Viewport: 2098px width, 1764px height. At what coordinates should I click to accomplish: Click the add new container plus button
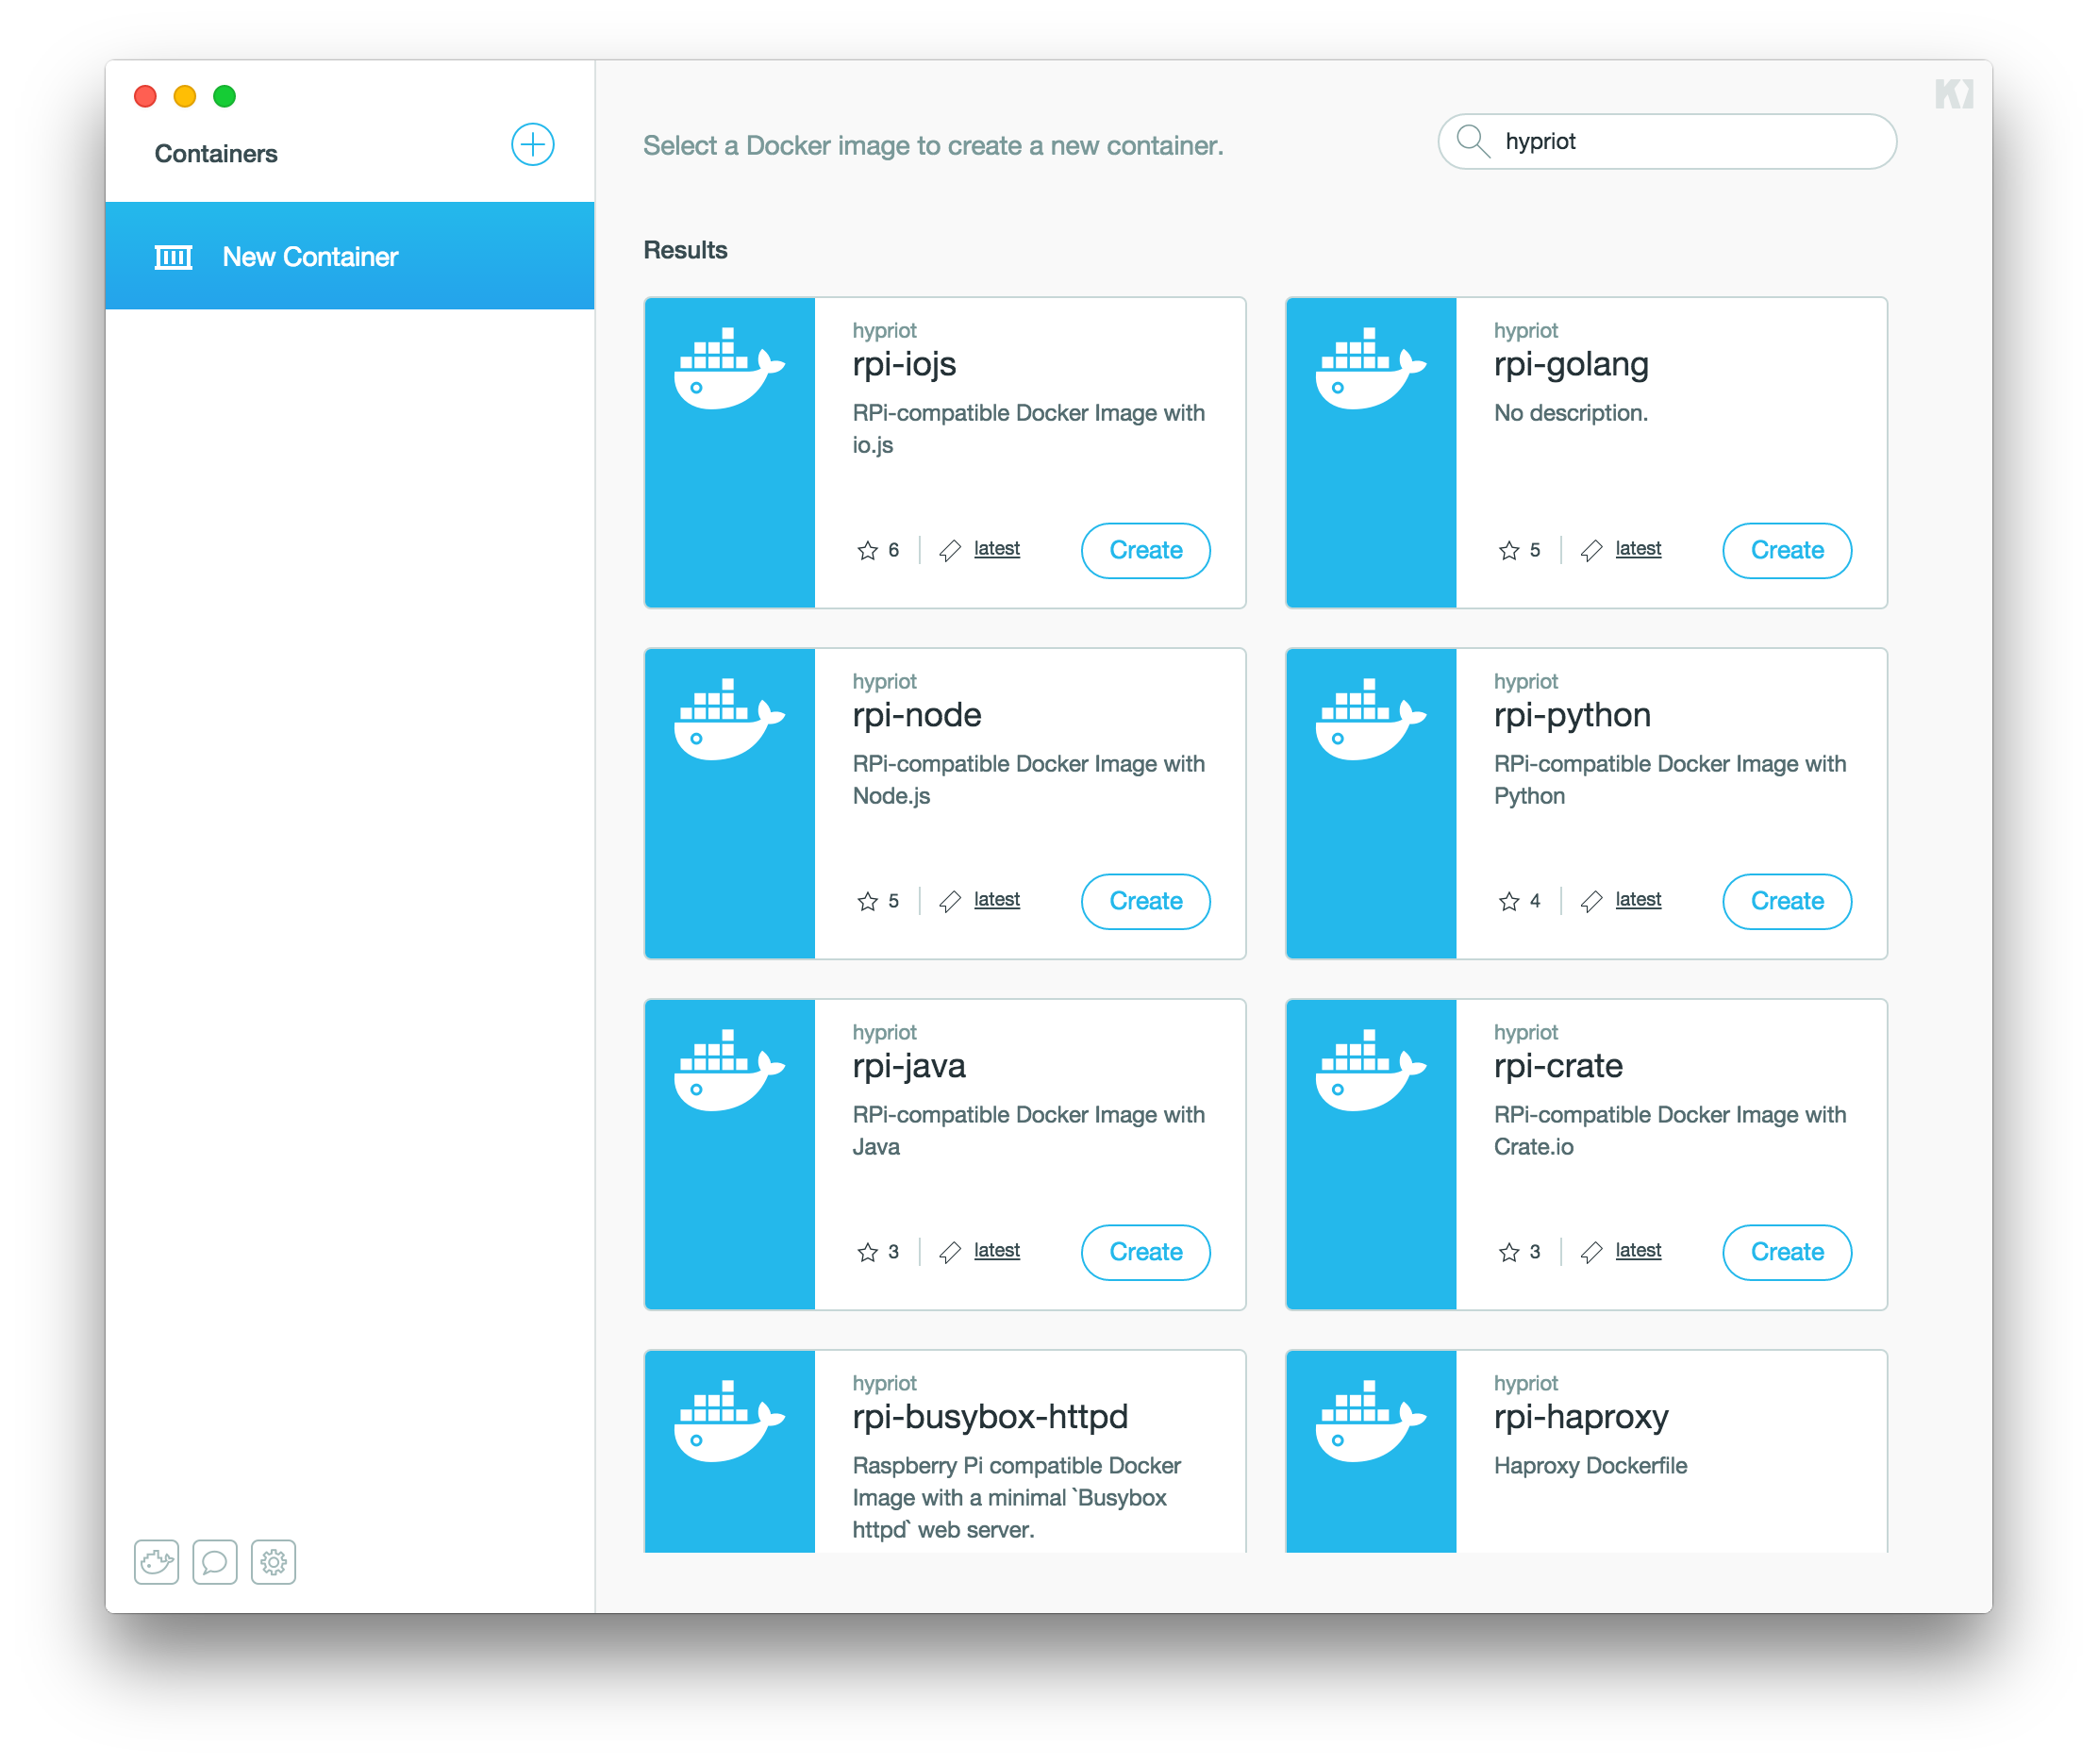(534, 152)
